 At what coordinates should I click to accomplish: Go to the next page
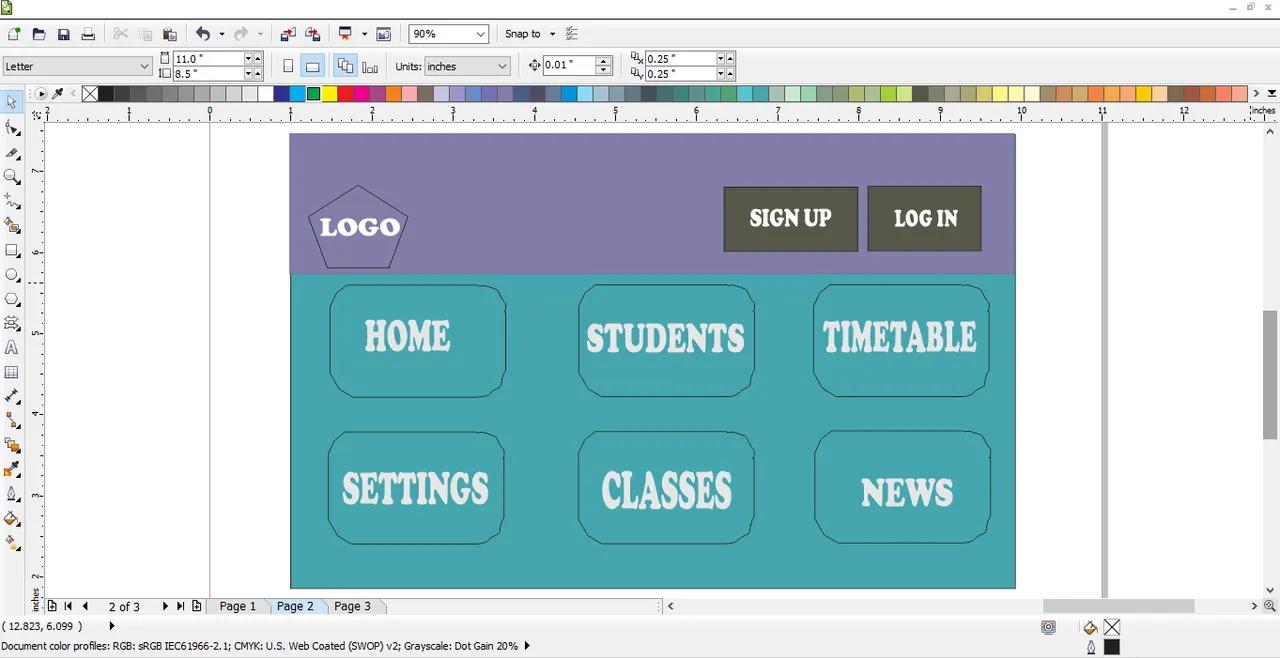165,606
